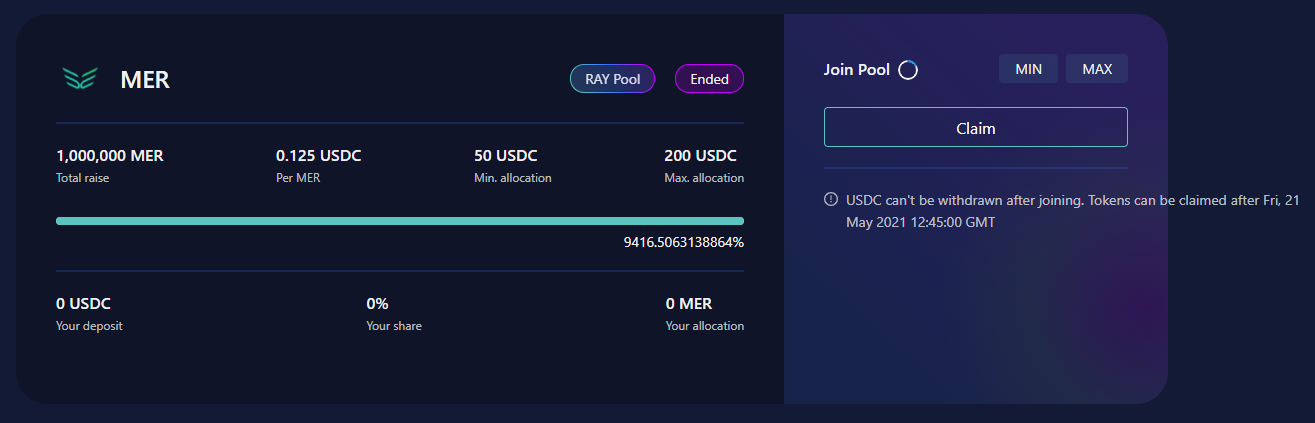This screenshot has width=1315, height=423.
Task: Click the 0 USDC your deposit value
Action: tap(83, 304)
